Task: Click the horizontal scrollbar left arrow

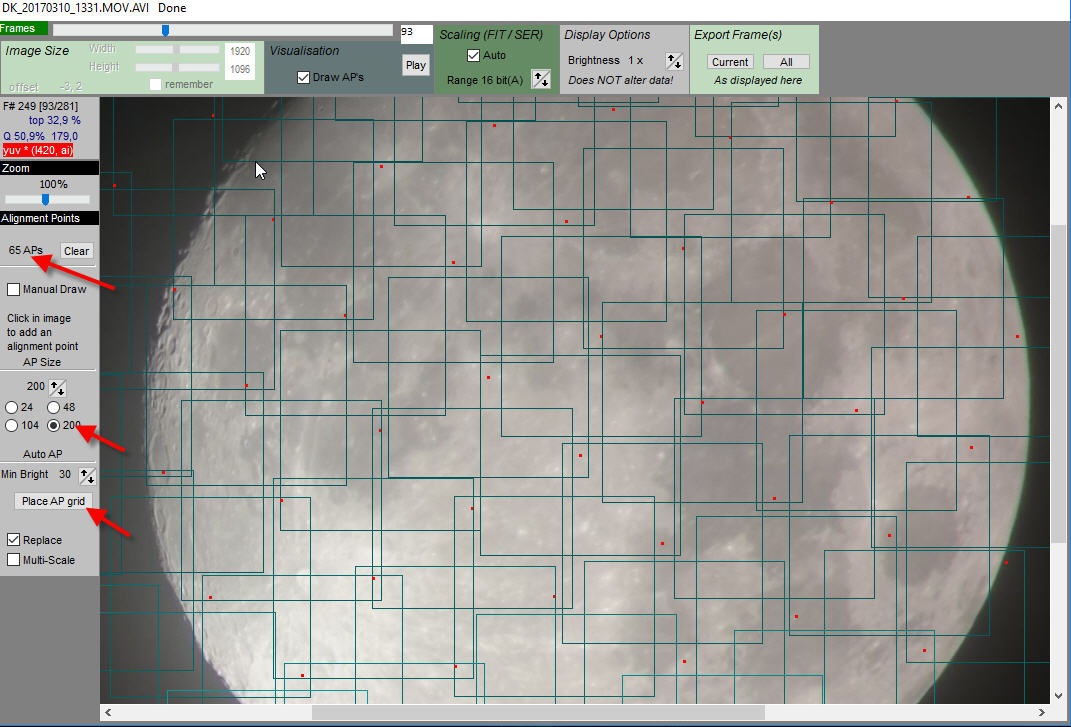Action: click(x=108, y=712)
